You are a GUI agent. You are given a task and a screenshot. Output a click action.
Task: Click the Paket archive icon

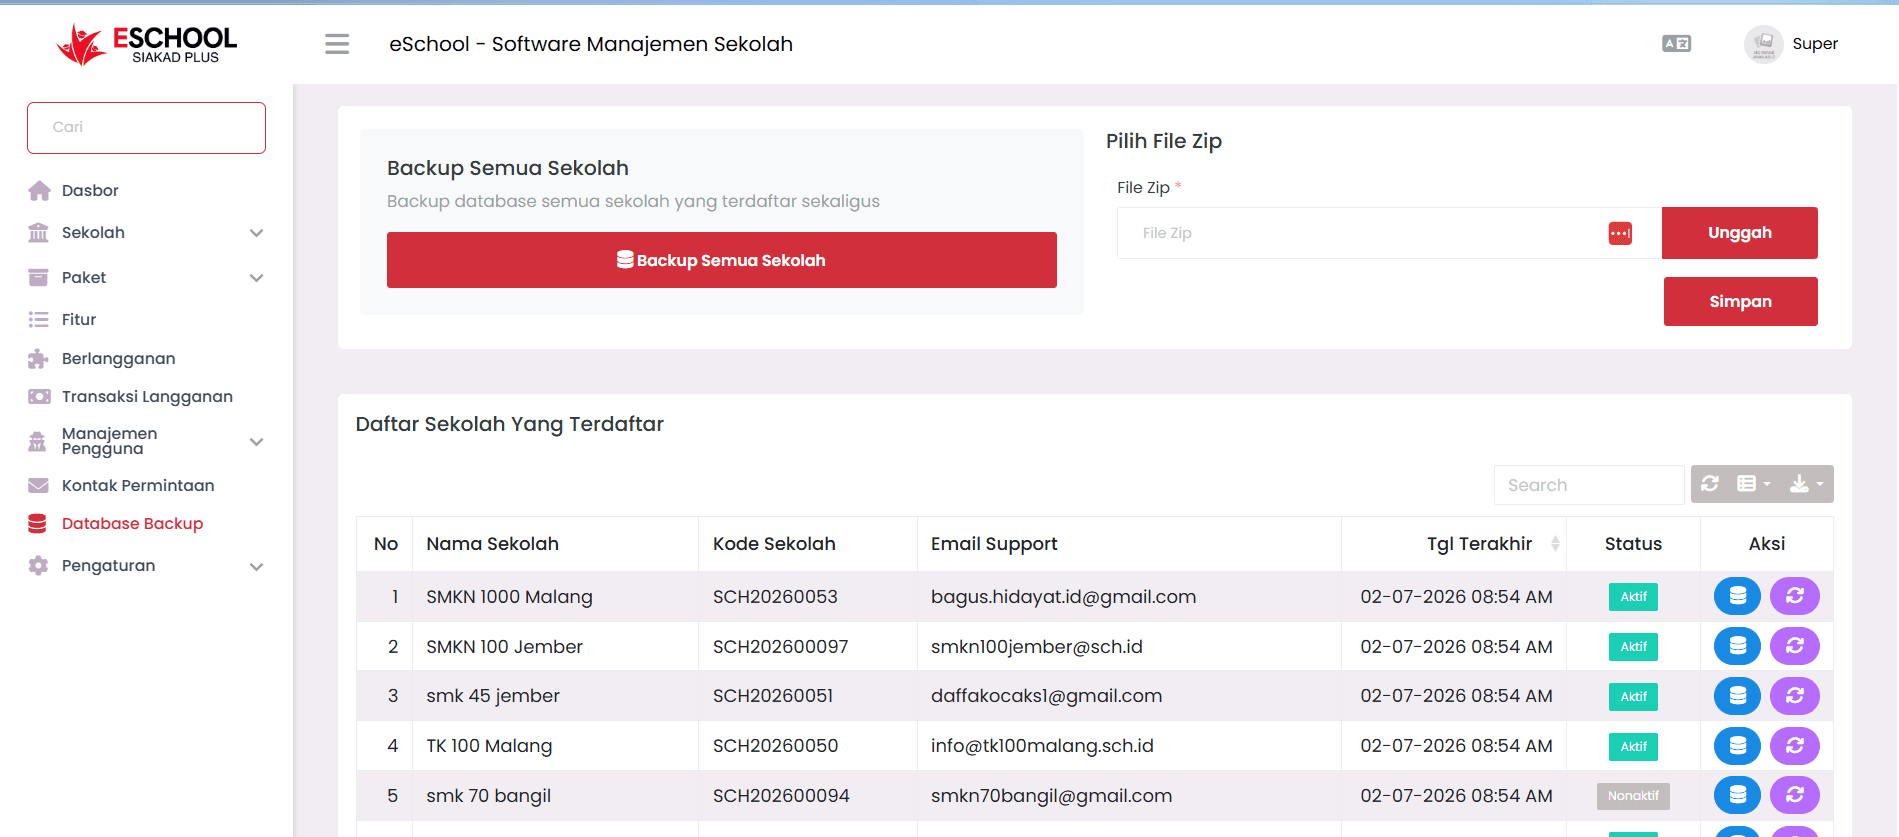(x=39, y=278)
